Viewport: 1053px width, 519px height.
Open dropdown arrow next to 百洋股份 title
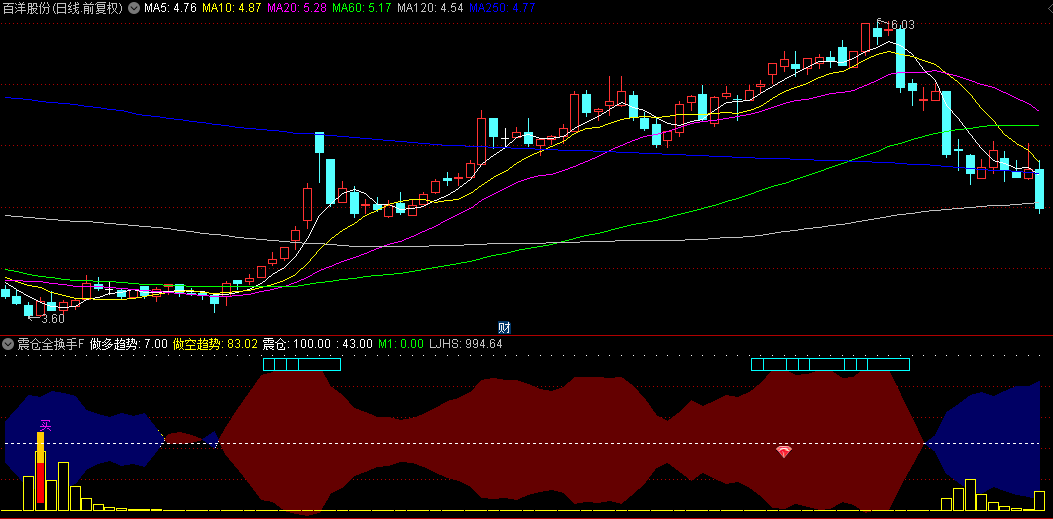coord(134,8)
